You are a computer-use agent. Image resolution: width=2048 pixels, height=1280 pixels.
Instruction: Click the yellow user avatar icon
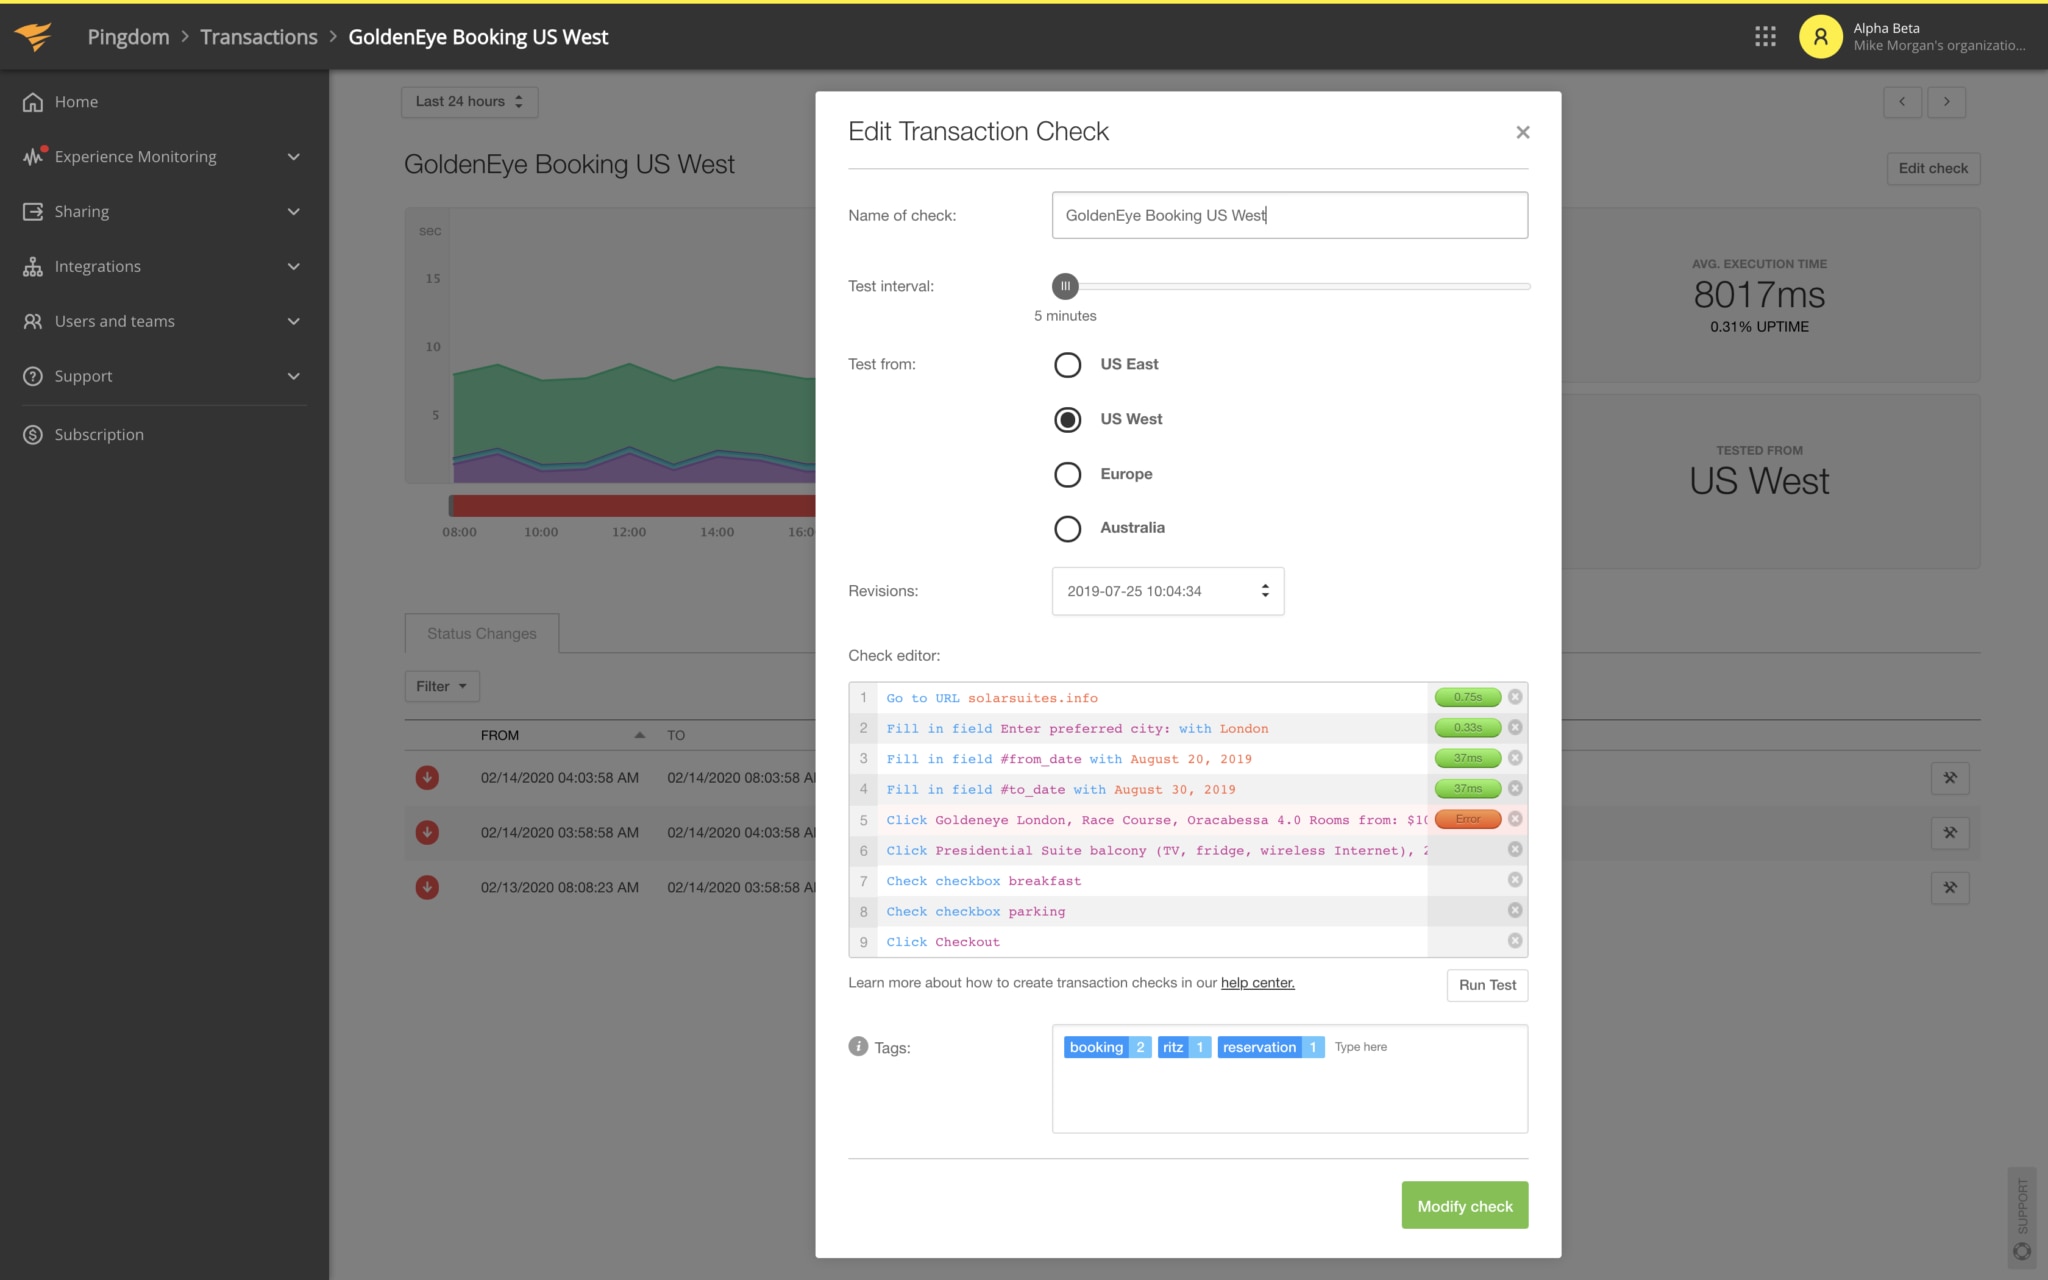1820,37
